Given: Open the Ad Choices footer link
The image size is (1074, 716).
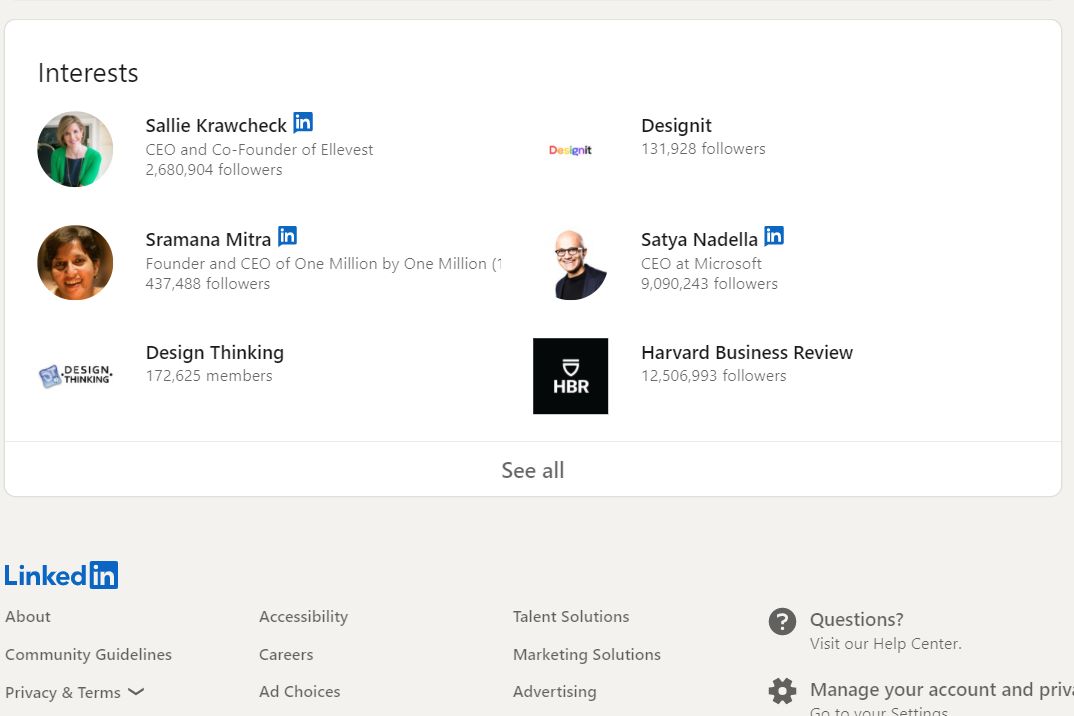Looking at the screenshot, I should [x=299, y=691].
